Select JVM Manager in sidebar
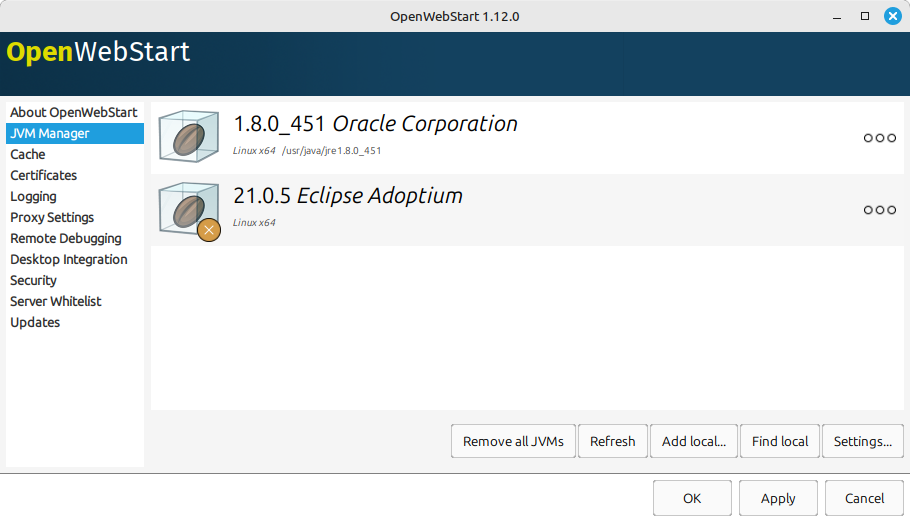Screen dimensions: 910x522 coord(75,133)
